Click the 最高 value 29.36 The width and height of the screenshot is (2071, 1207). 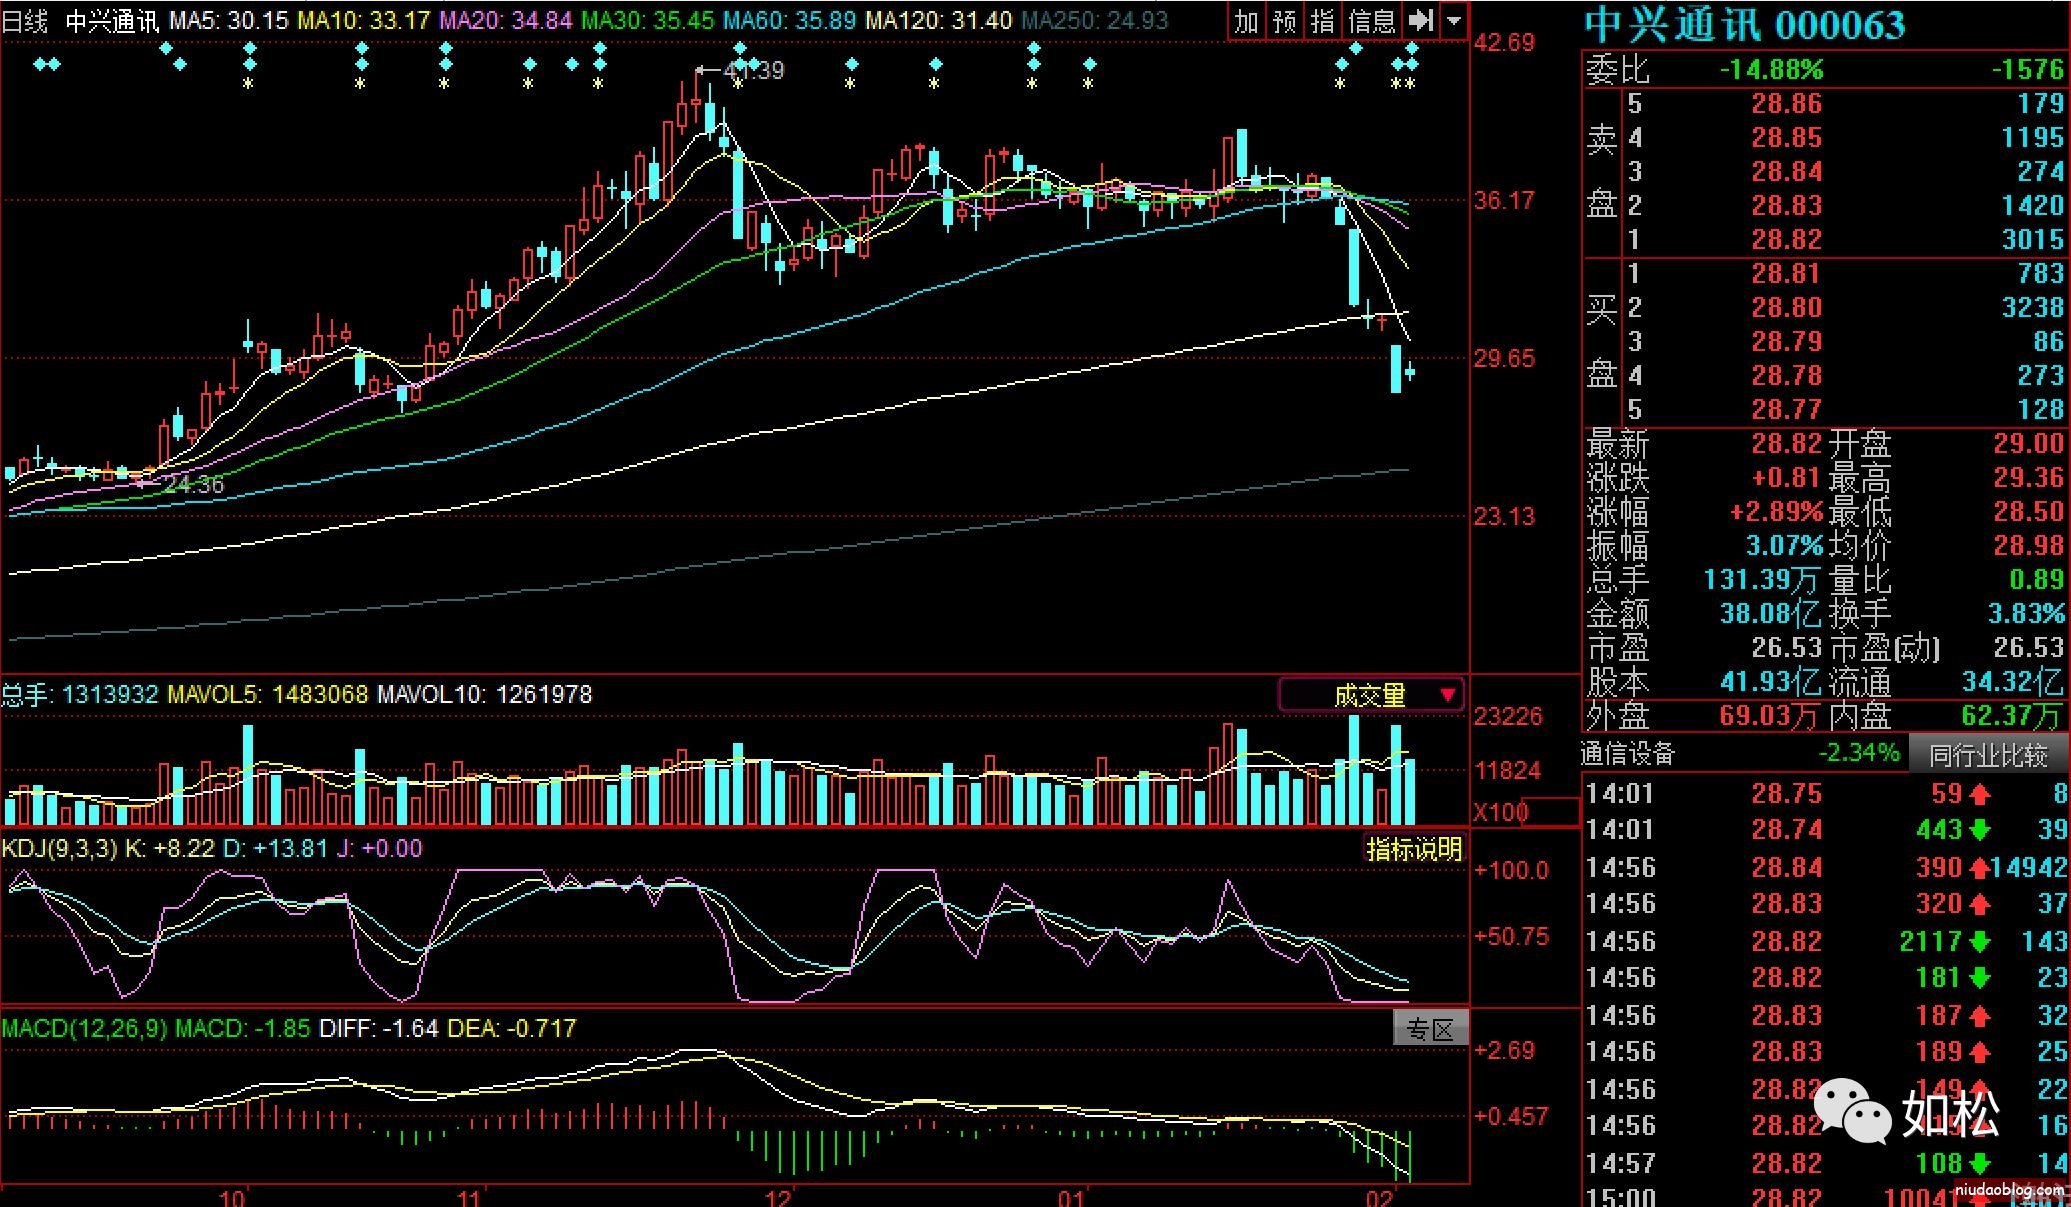pyautogui.click(x=2028, y=478)
